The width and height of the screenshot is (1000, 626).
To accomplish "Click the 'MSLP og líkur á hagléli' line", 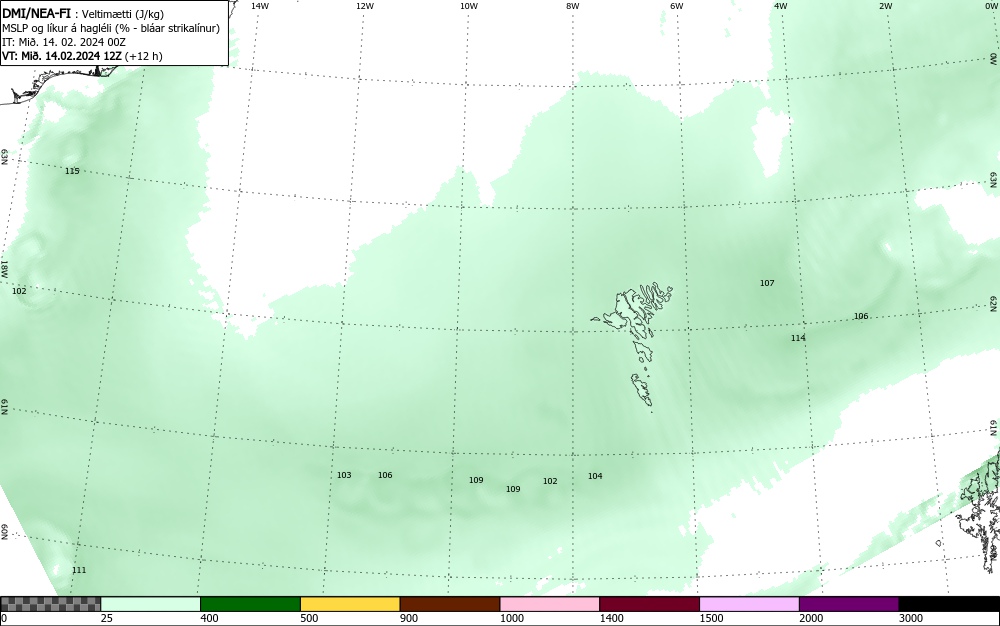I will (x=111, y=28).
